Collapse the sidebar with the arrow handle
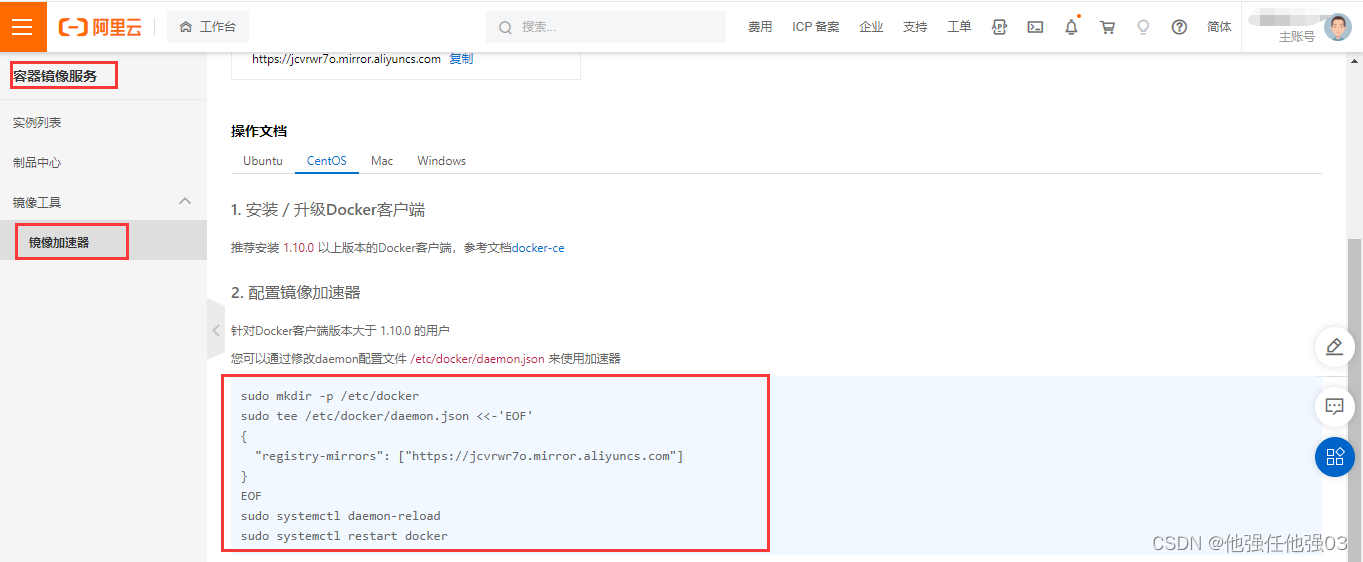1363x562 pixels. click(x=216, y=329)
